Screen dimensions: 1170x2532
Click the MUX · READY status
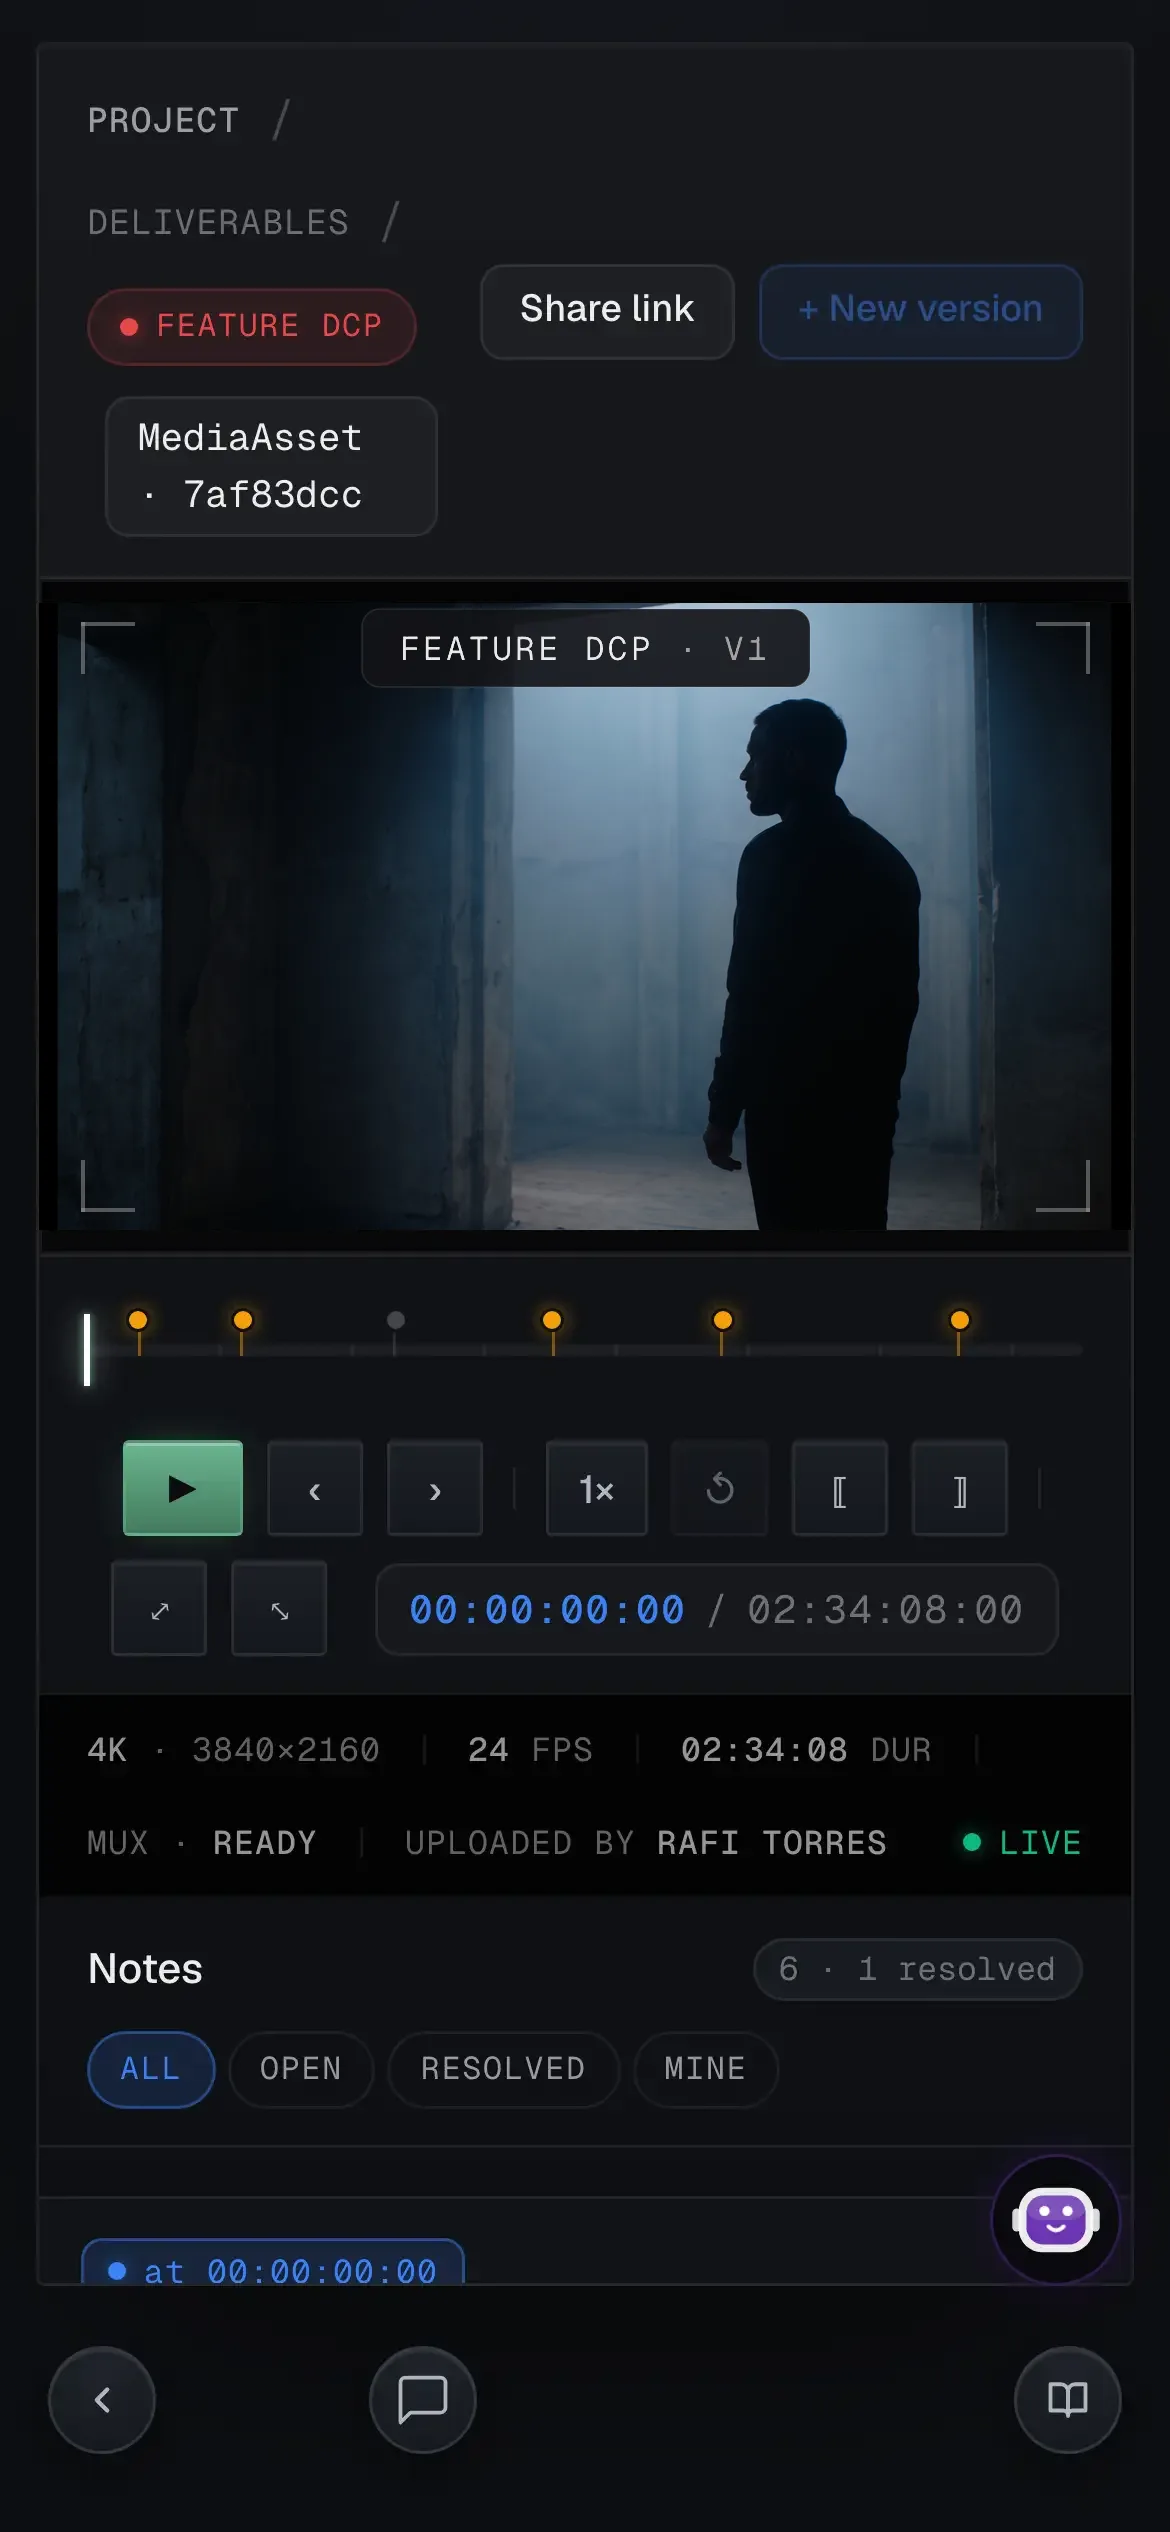point(202,1842)
